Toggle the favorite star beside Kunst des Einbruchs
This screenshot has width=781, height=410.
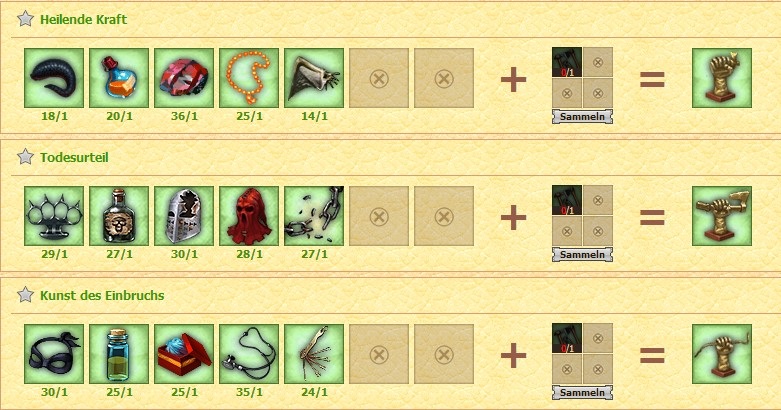point(25,295)
